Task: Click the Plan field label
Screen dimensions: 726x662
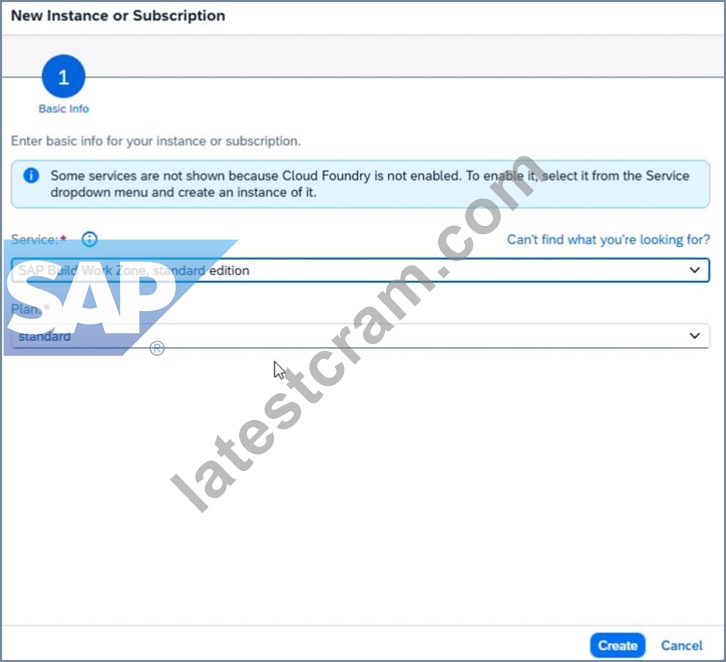Action: (x=25, y=309)
